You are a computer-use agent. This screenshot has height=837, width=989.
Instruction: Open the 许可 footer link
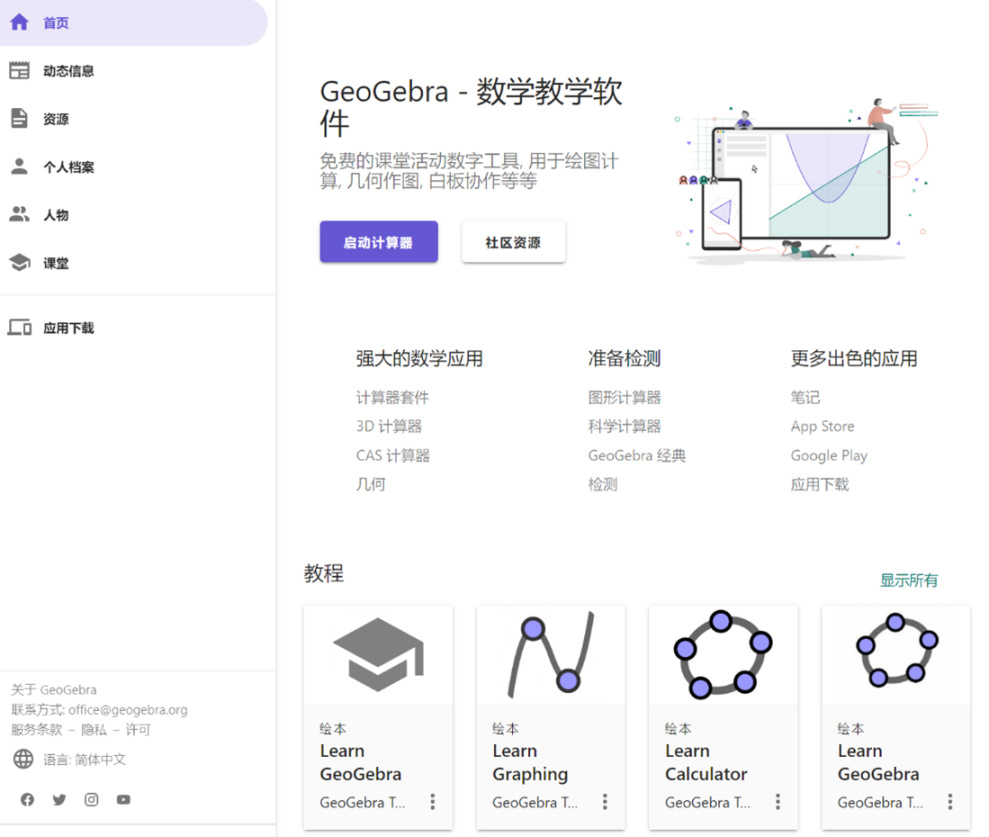click(138, 730)
